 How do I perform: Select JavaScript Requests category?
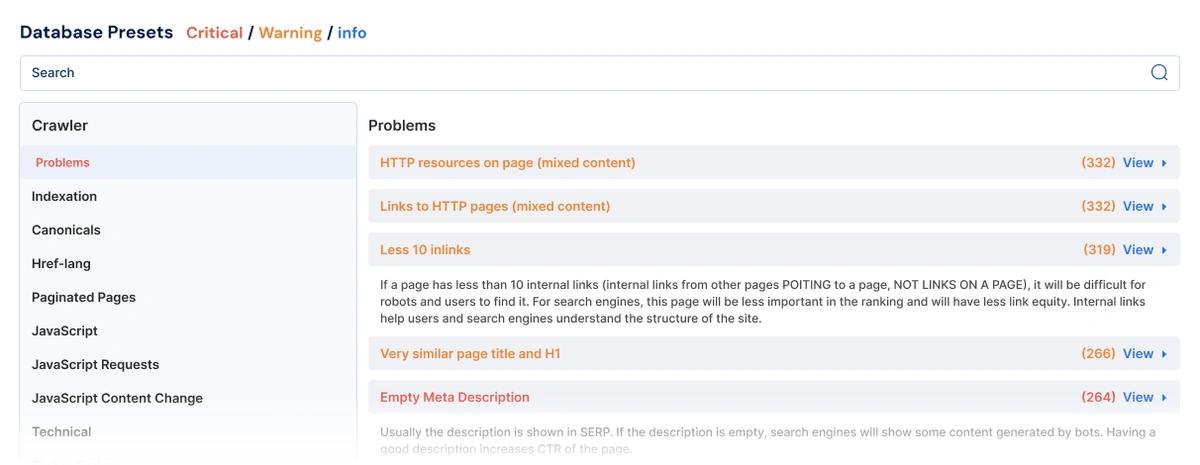[95, 364]
